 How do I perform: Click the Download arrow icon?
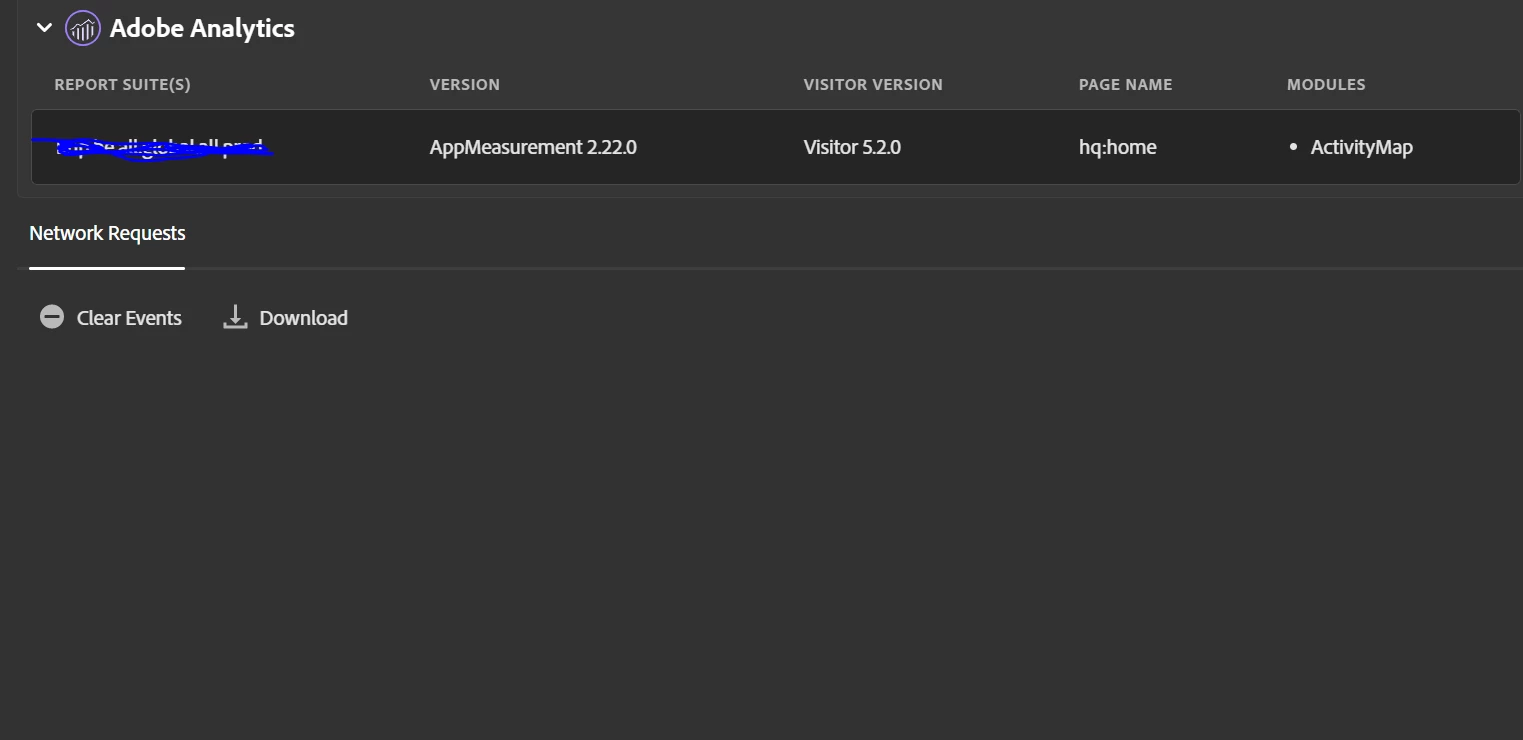click(x=235, y=317)
